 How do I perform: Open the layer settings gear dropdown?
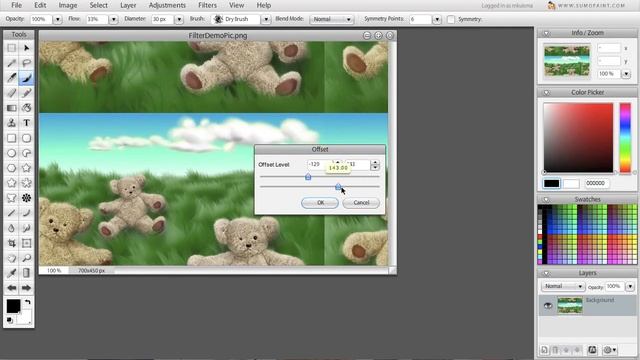point(610,350)
